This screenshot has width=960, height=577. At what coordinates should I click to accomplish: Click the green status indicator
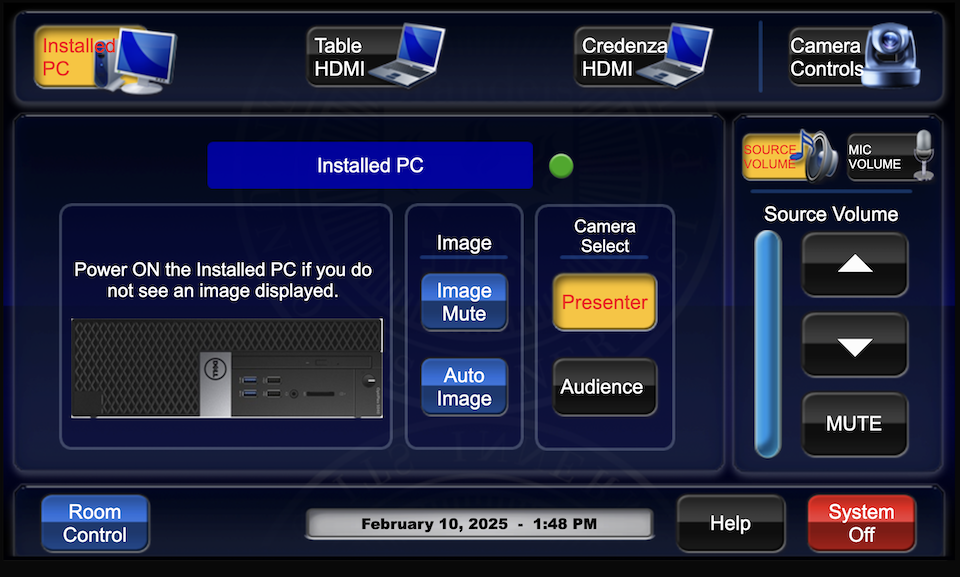(561, 165)
